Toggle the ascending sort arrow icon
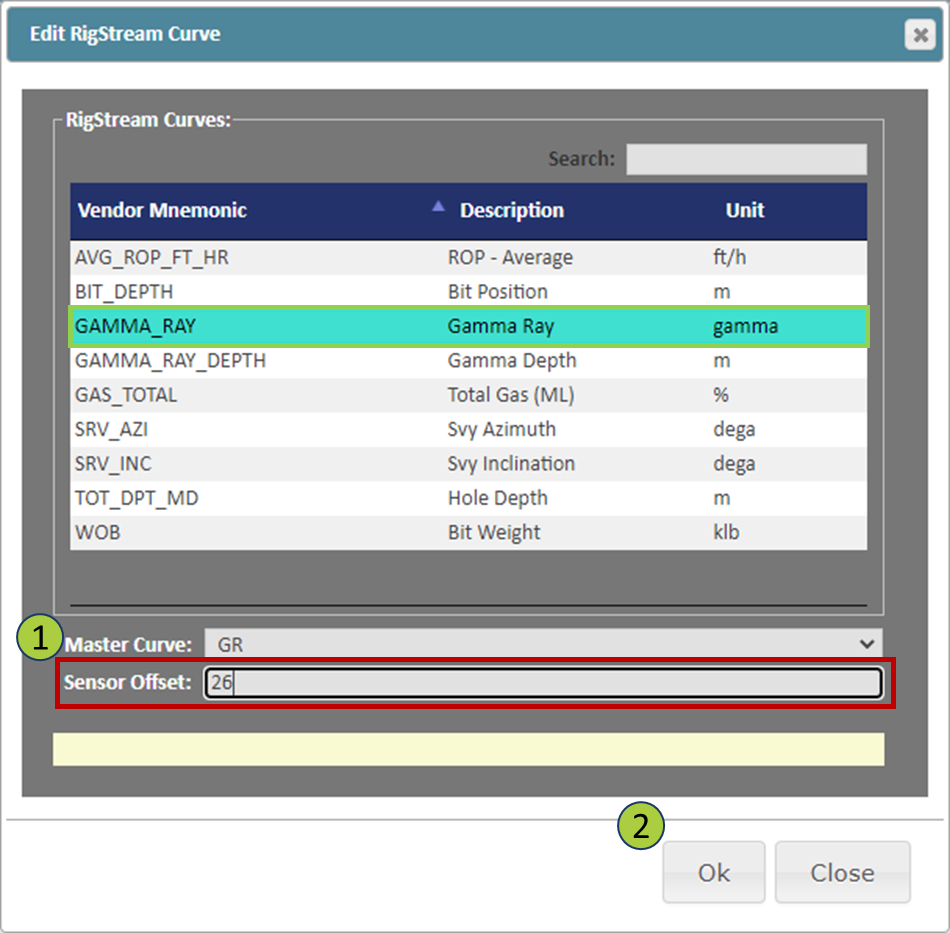Screen dimensions: 950x933 [x=438, y=207]
